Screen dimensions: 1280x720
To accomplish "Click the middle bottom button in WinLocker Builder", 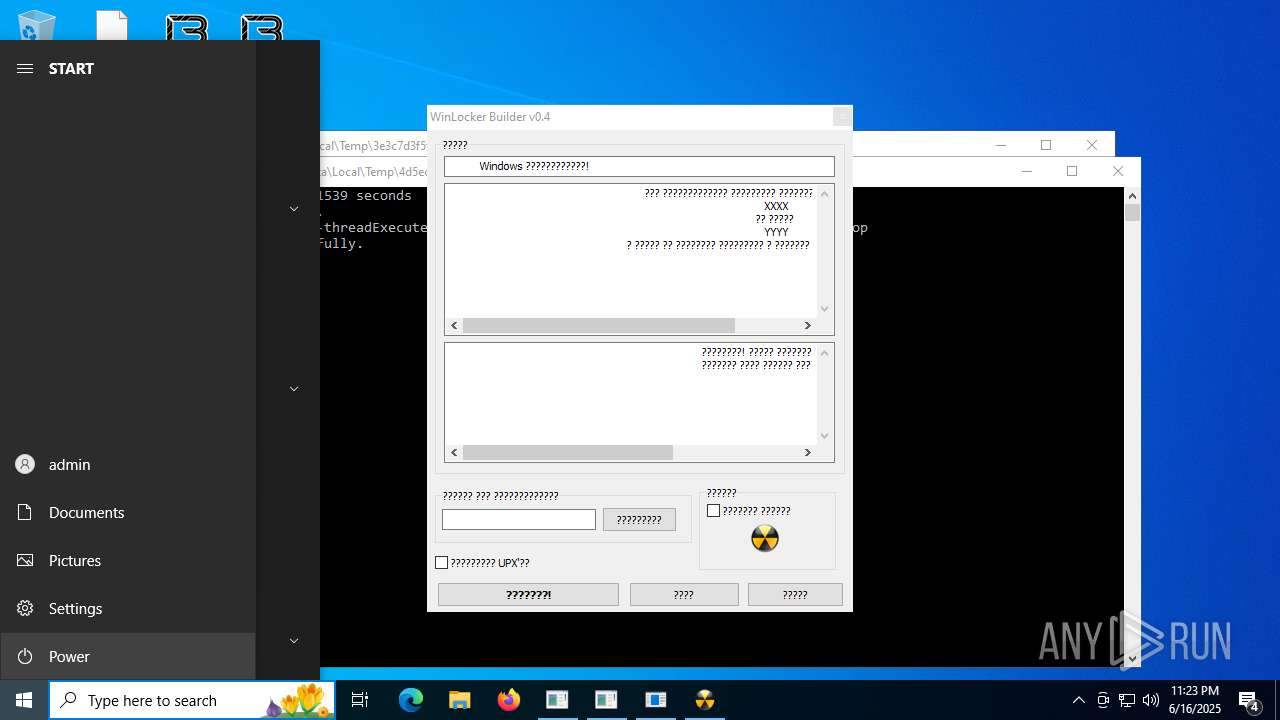I will 684,595.
